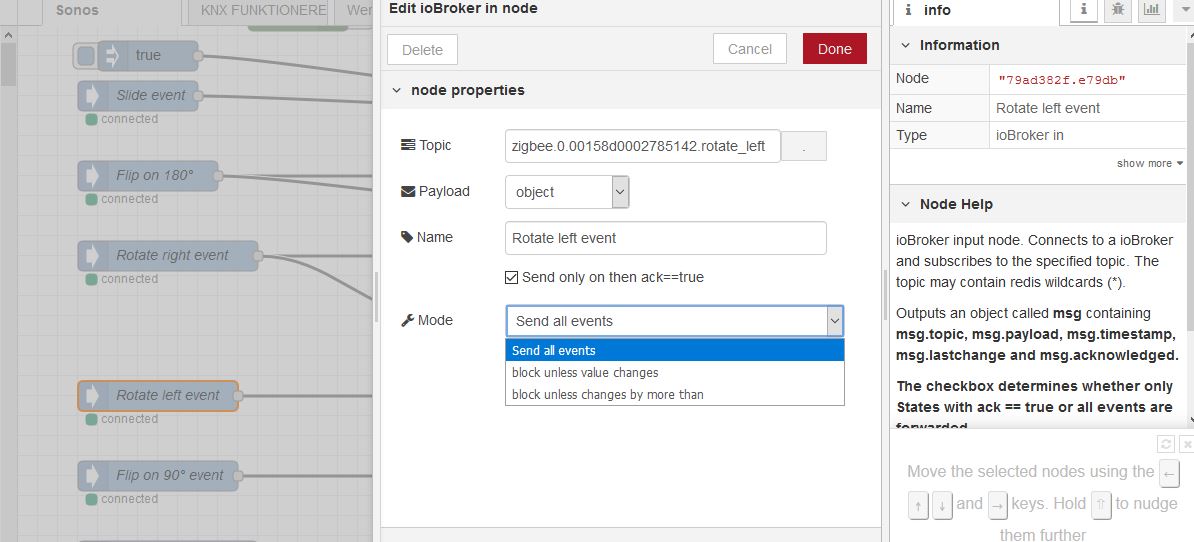Click output port of Rotate left event node

click(238, 396)
